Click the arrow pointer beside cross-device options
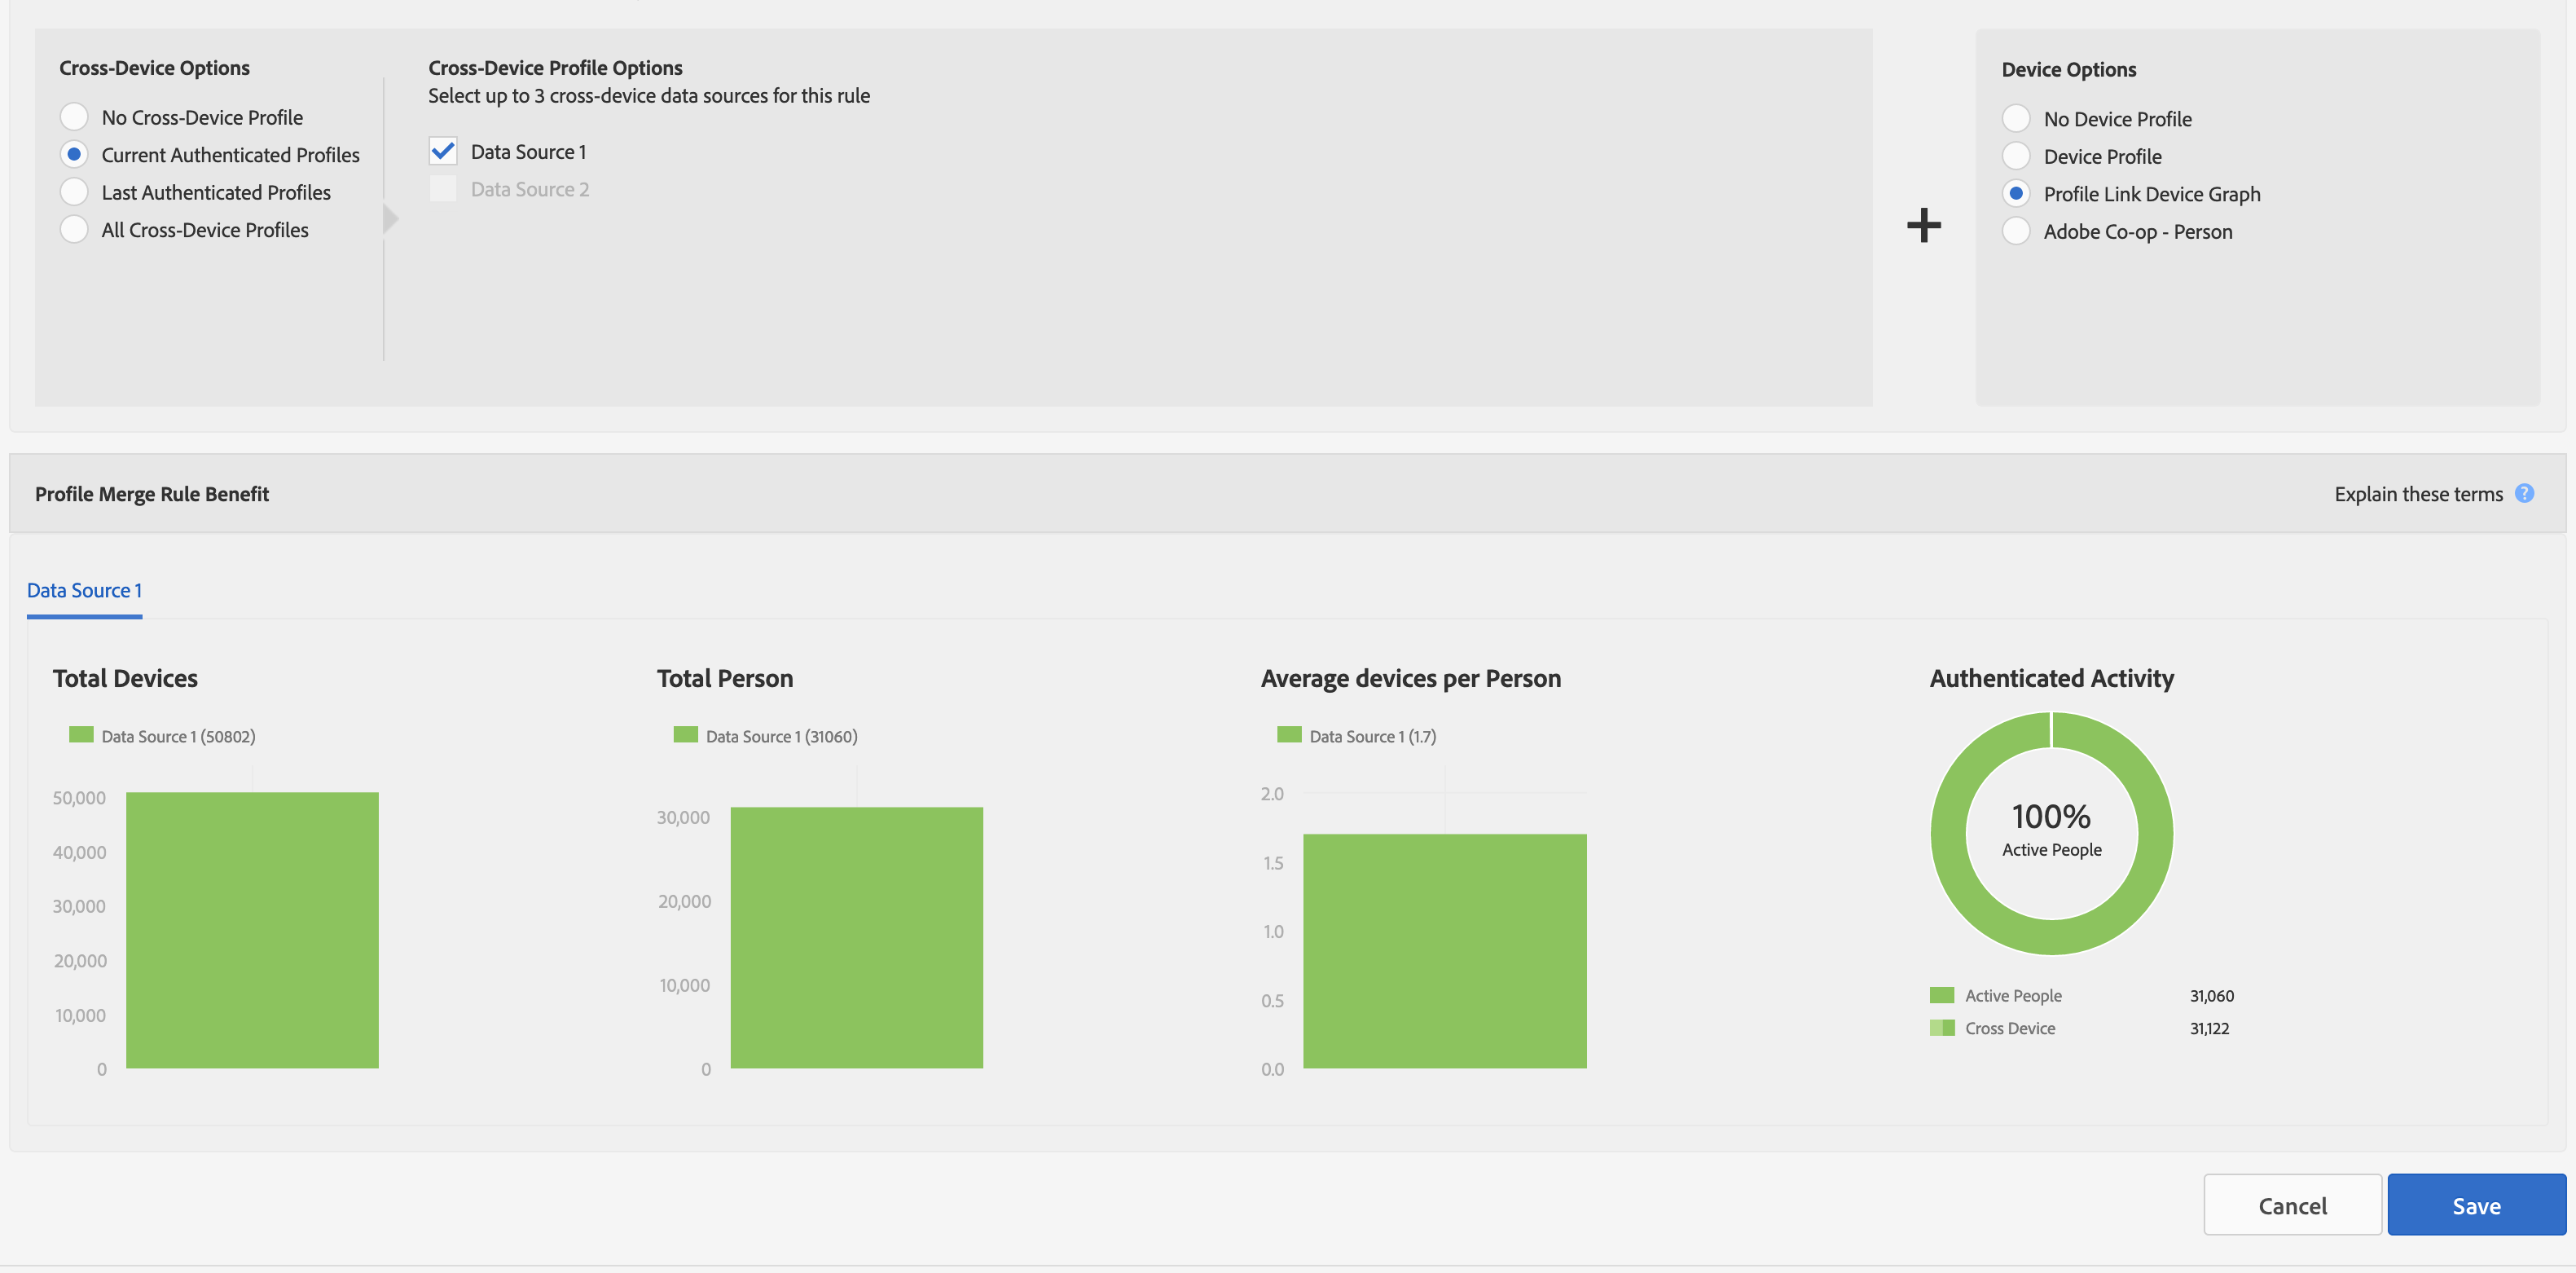The height and width of the screenshot is (1273, 2576). (390, 219)
